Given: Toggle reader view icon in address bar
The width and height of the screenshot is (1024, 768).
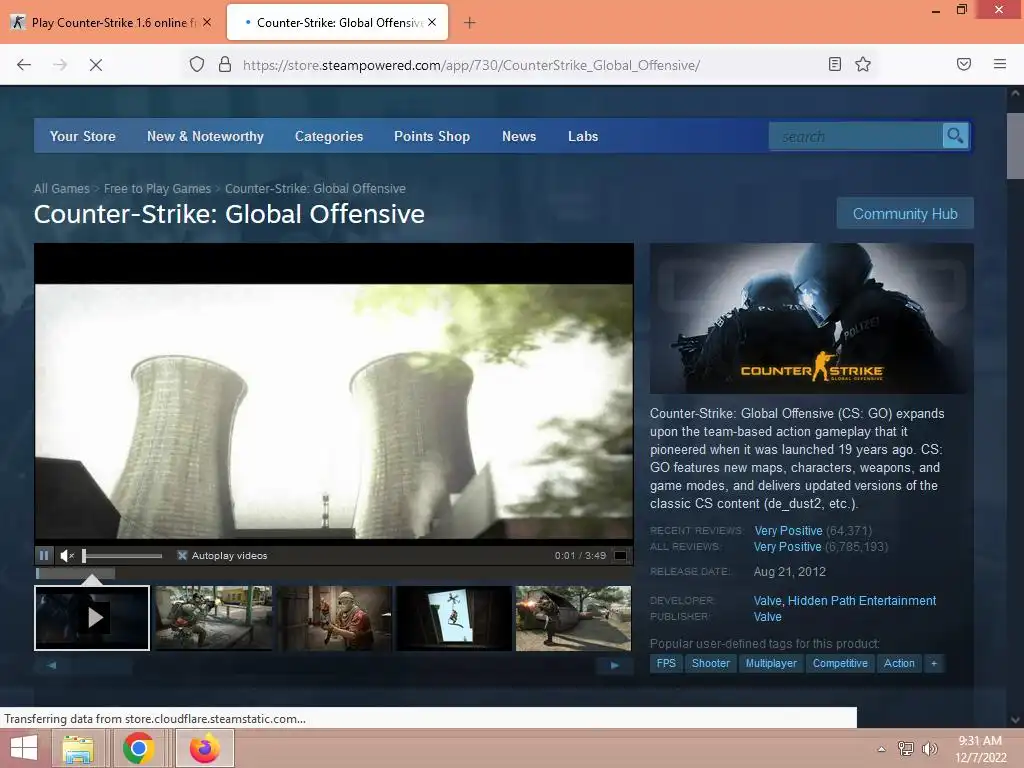Looking at the screenshot, I should (x=835, y=64).
